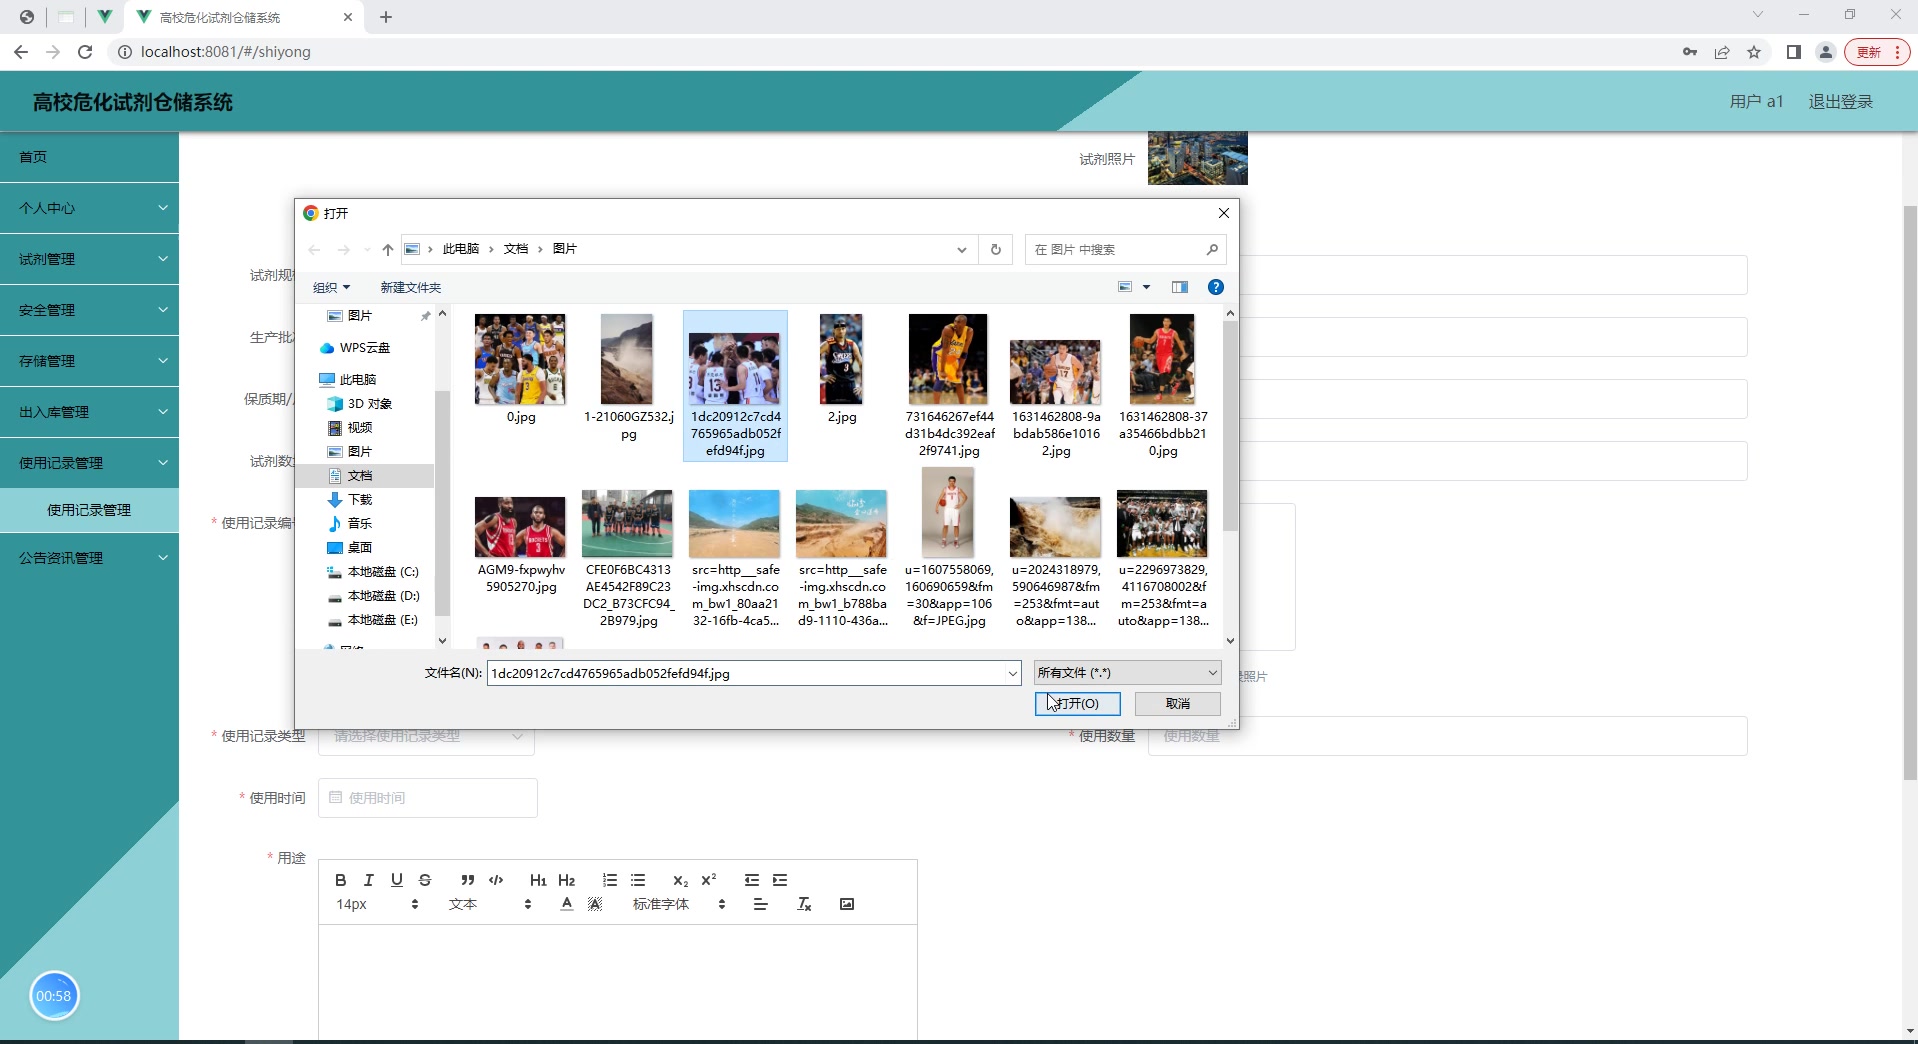Click 新建文件夹 in the file dialog

coord(410,287)
